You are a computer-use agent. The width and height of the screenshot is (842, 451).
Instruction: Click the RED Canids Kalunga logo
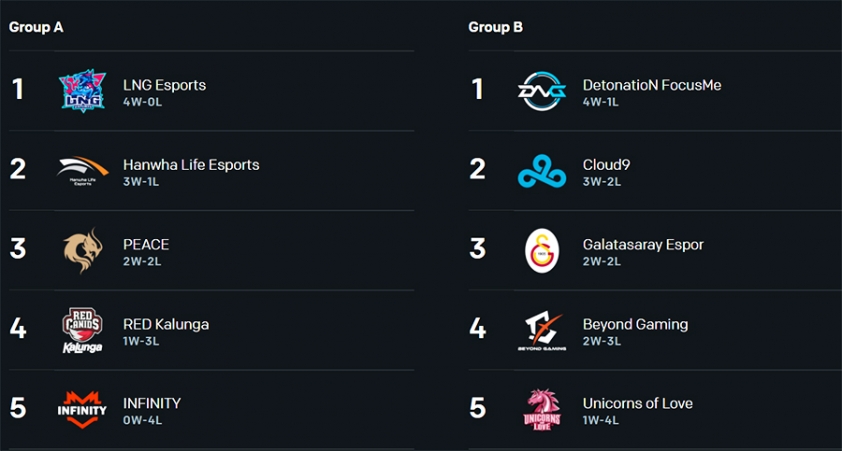[x=82, y=330]
